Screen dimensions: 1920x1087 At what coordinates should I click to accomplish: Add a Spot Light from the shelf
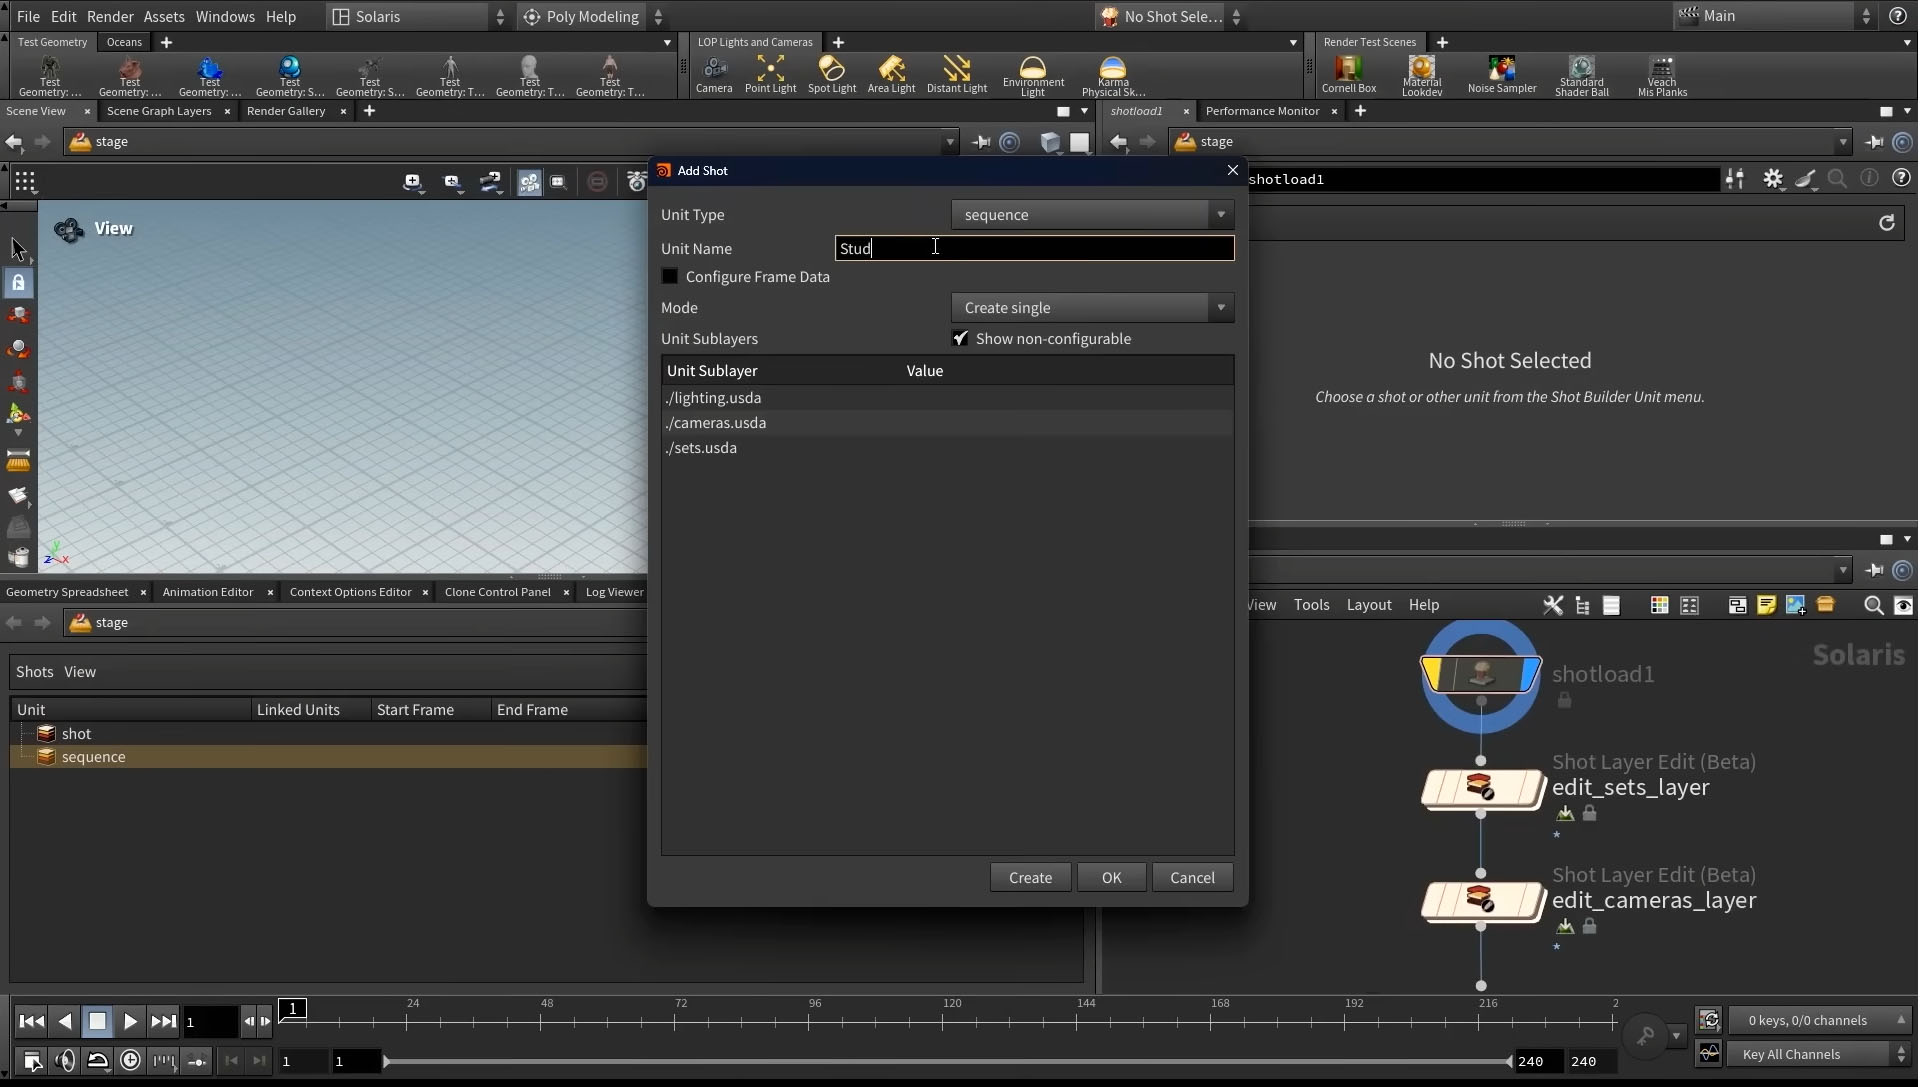[831, 75]
